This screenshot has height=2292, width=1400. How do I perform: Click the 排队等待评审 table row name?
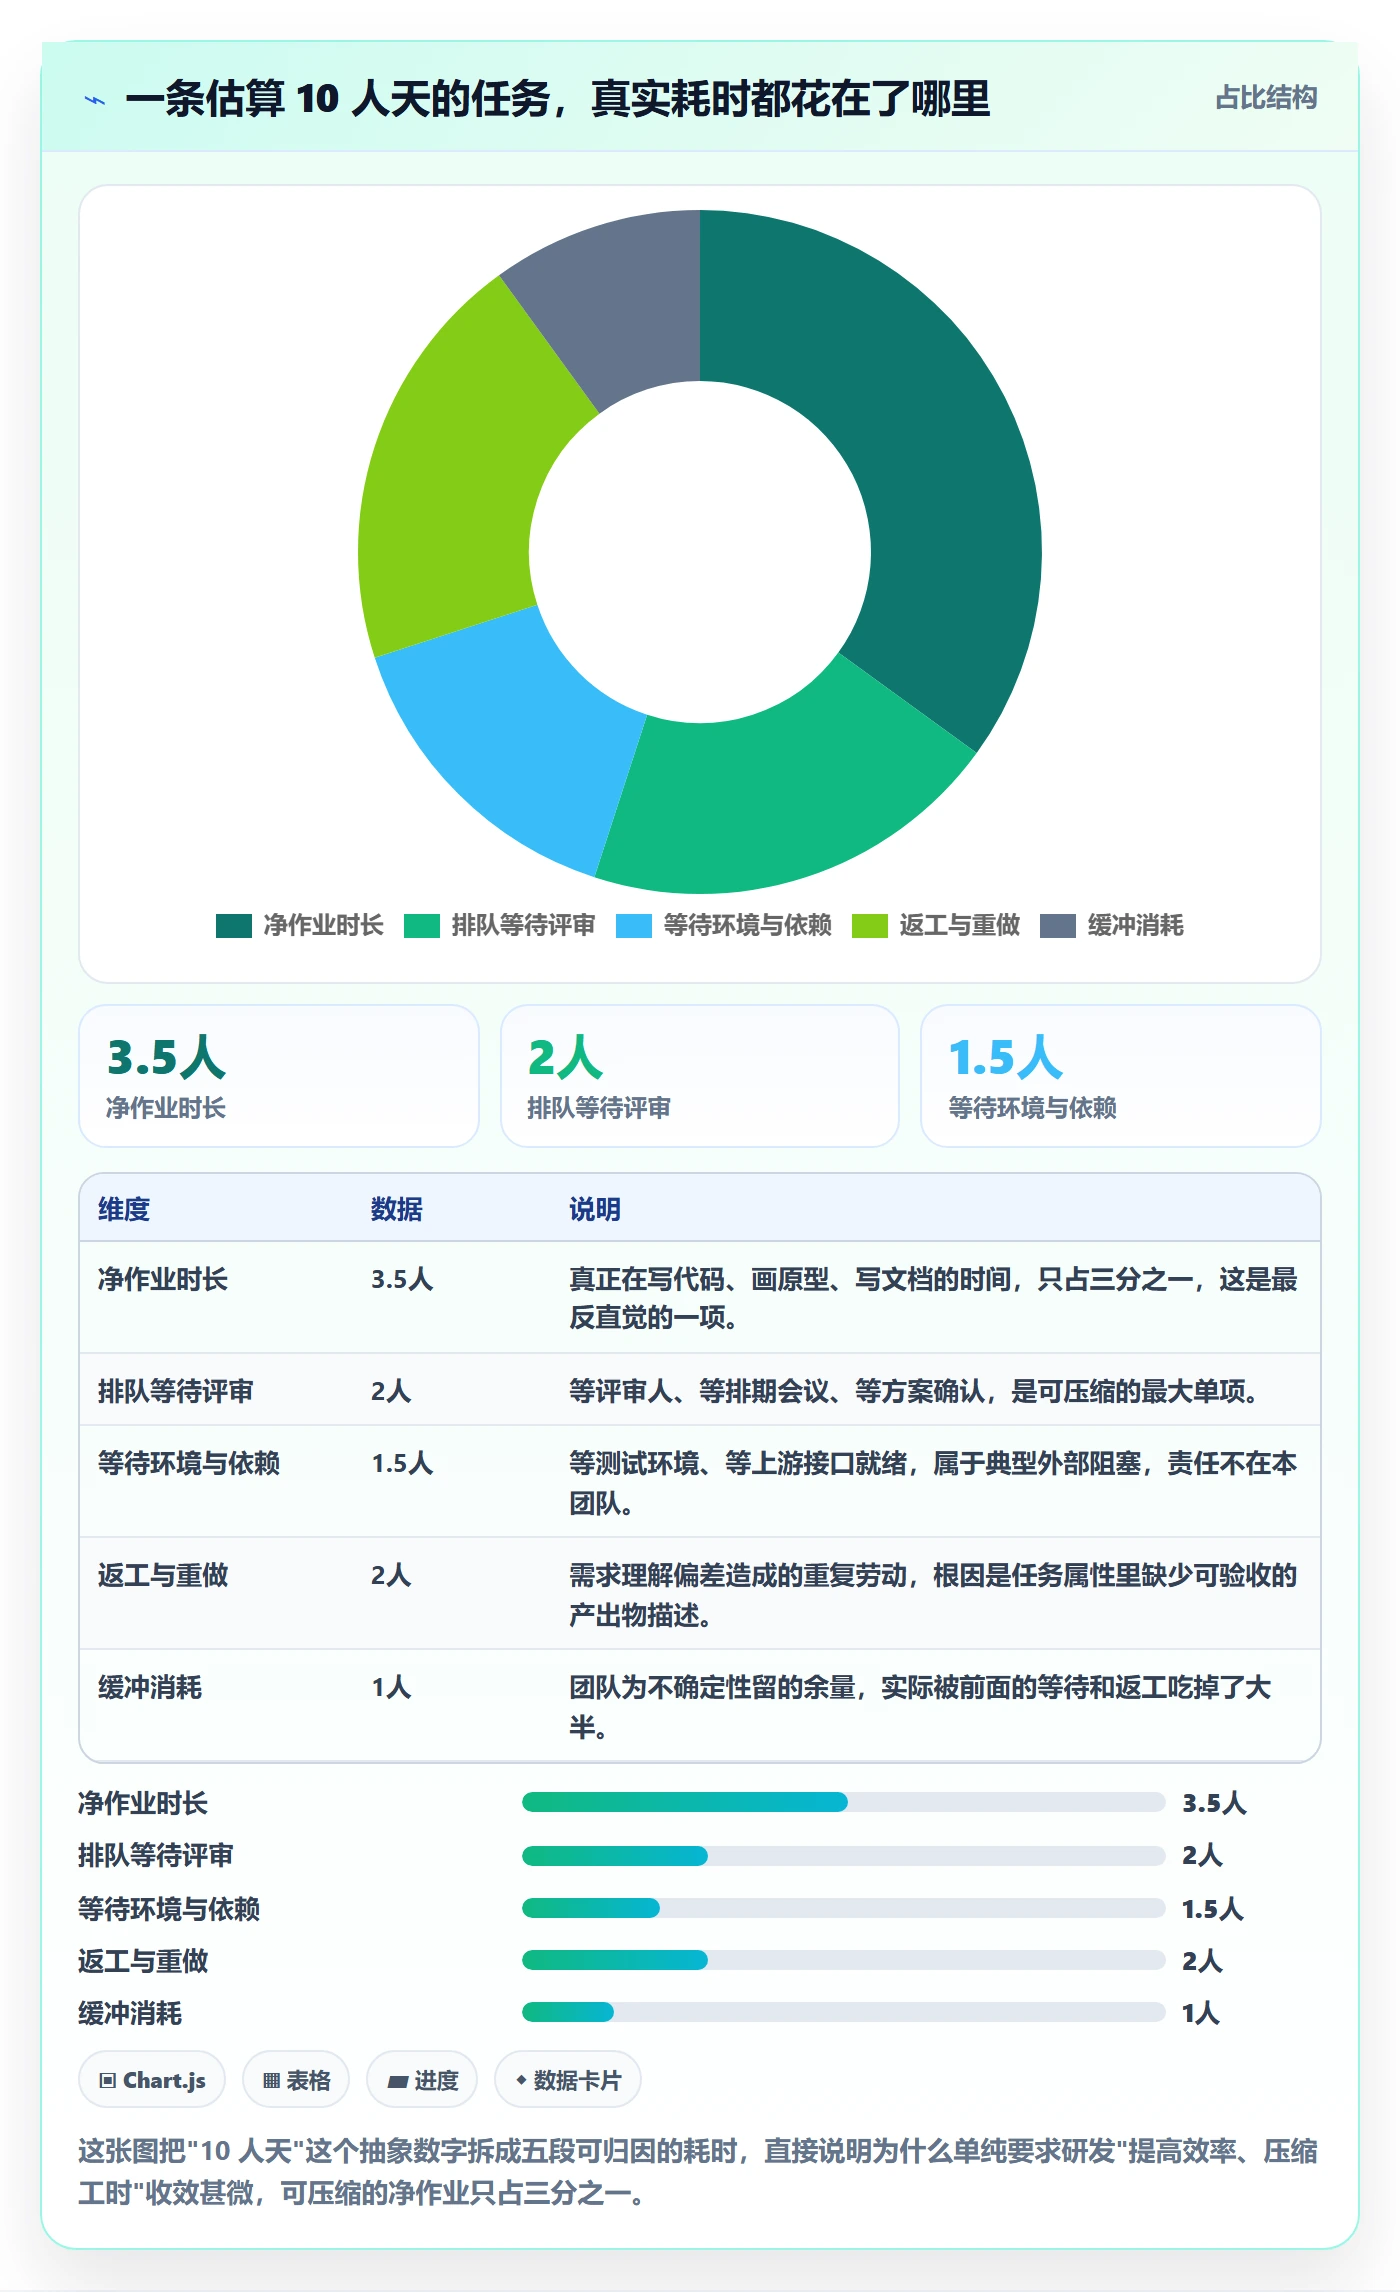[x=176, y=1391]
